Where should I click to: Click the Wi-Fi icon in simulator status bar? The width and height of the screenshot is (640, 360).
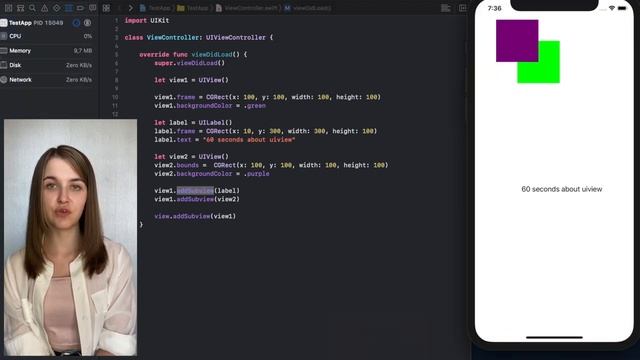tap(611, 8)
